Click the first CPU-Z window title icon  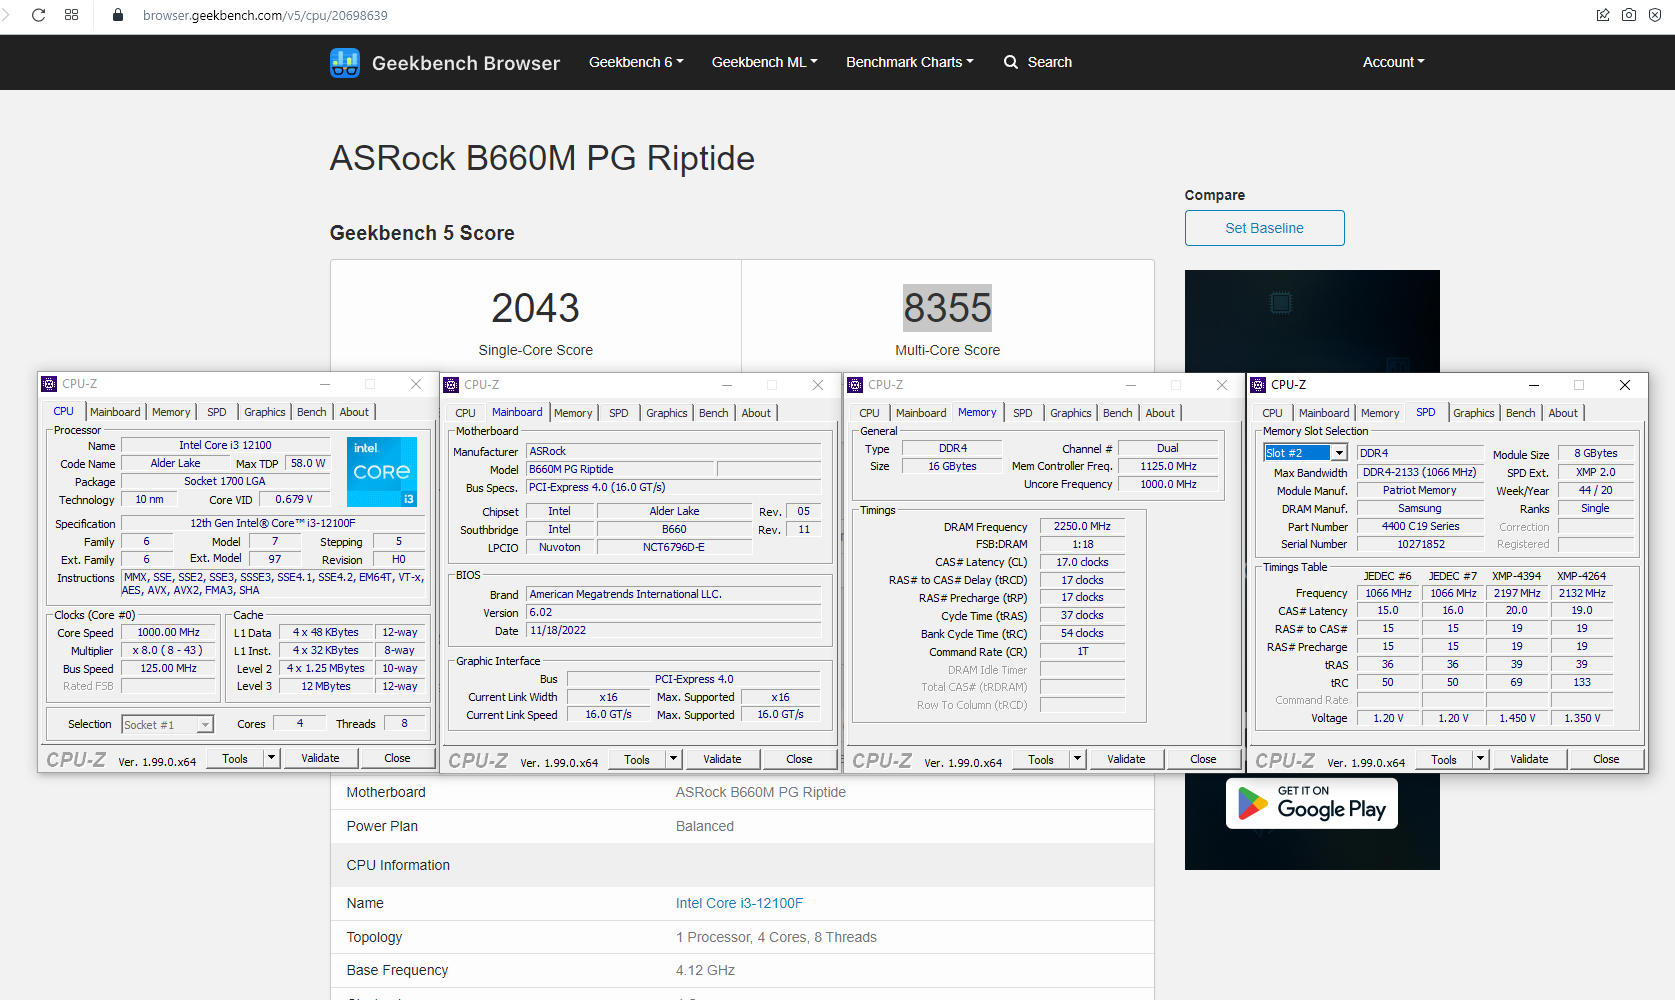coord(49,384)
